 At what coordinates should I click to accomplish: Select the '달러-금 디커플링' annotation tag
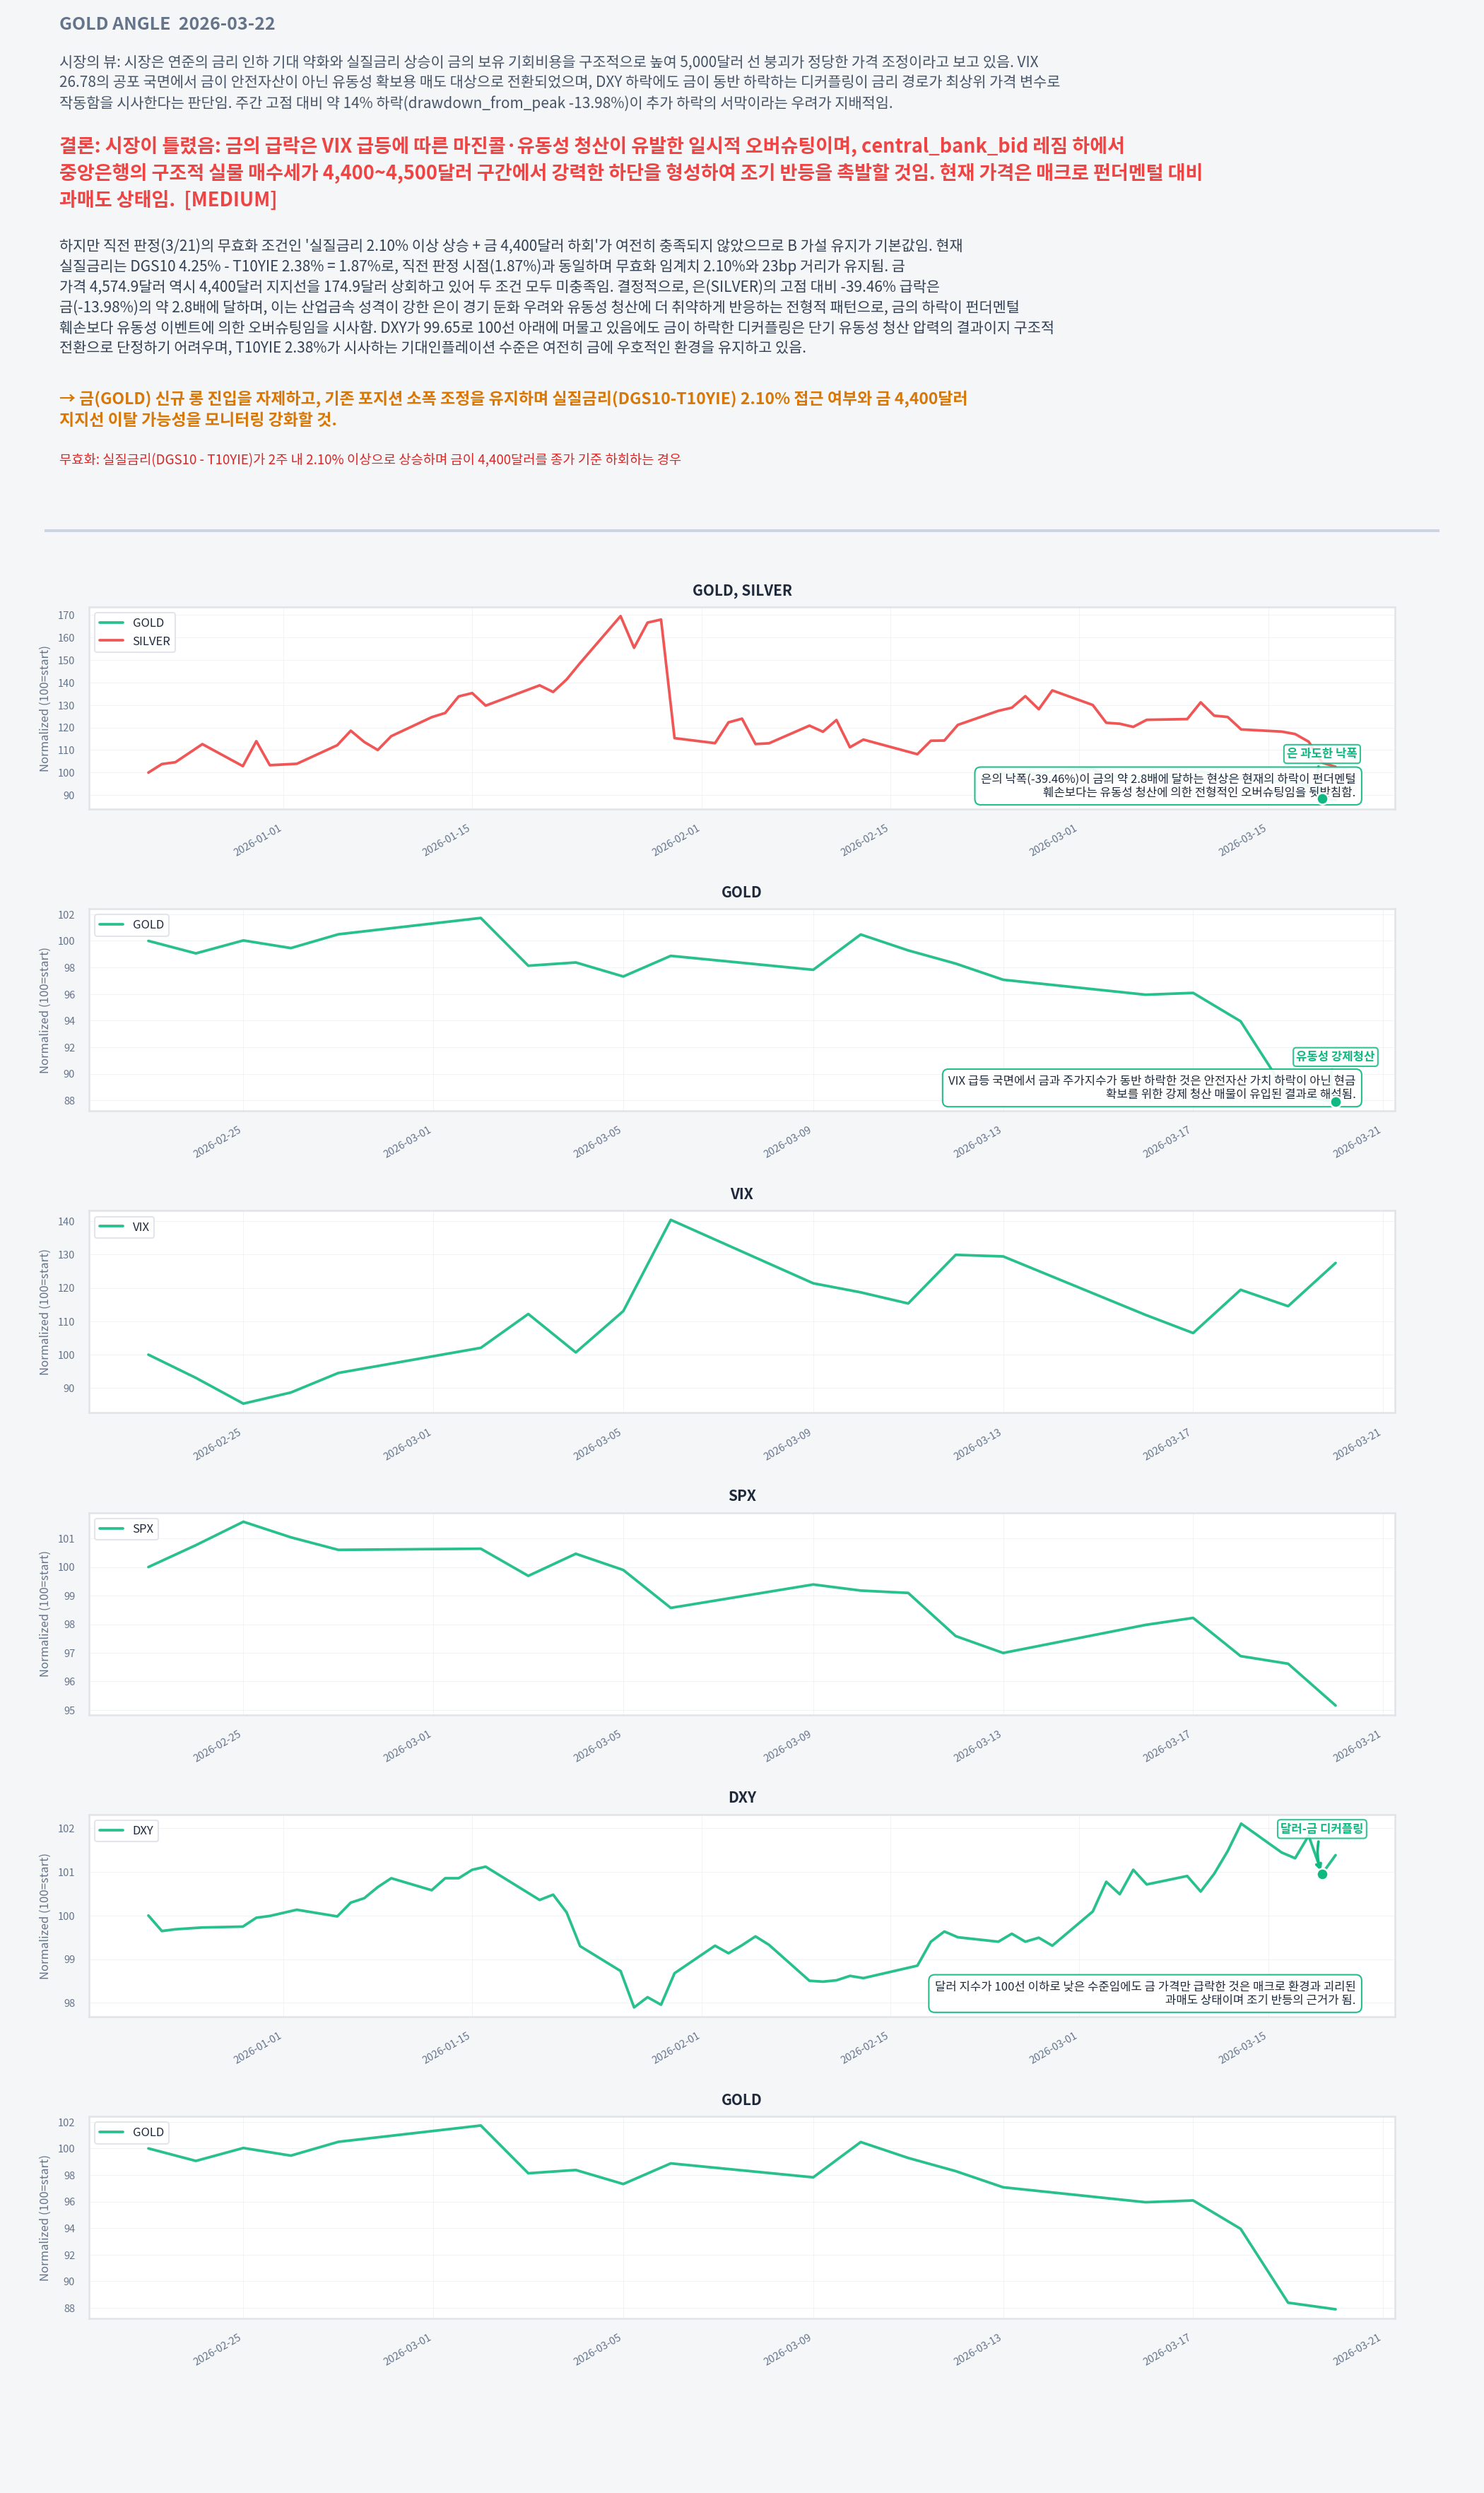(1321, 1828)
